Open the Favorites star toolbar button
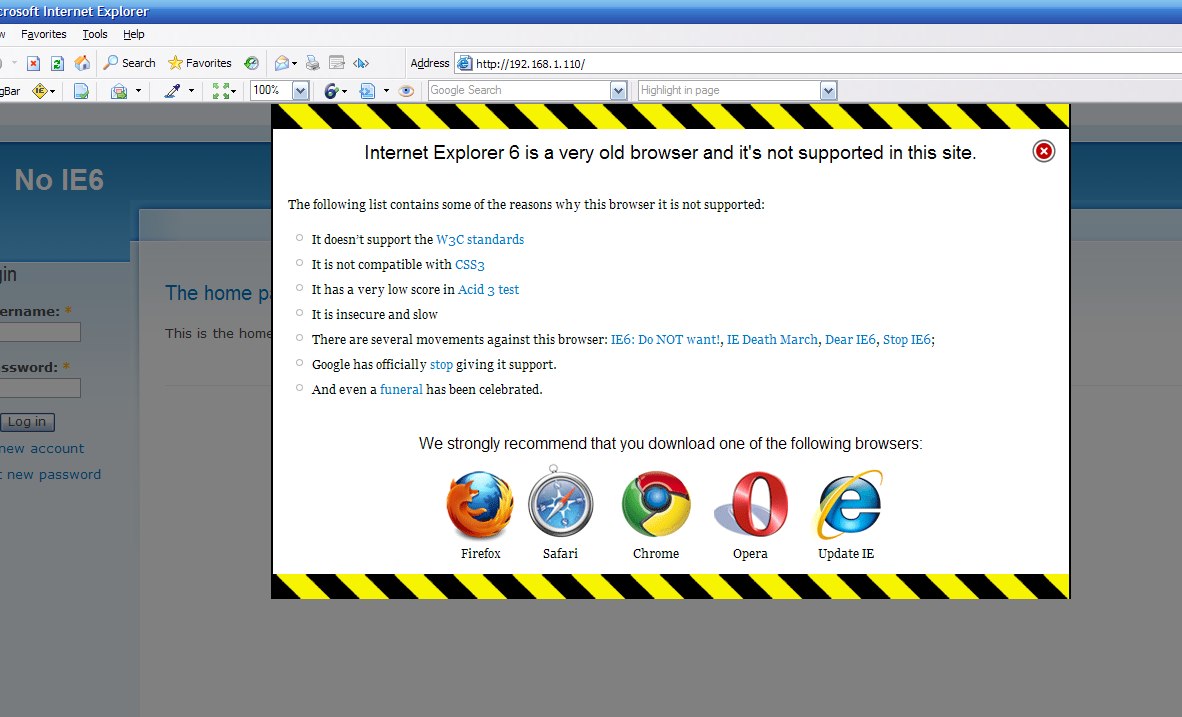Screen dimensions: 1182x717 pyautogui.click(x=200, y=63)
